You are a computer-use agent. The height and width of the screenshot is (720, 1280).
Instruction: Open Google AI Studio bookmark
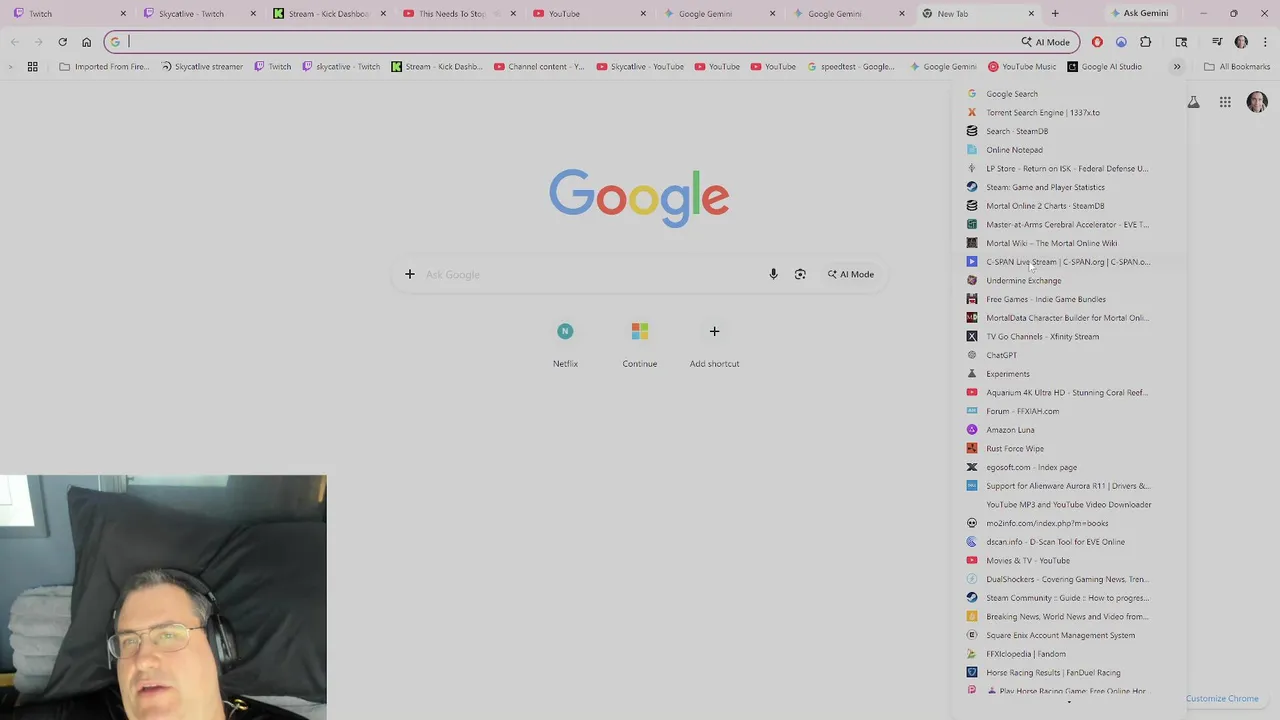(x=1104, y=67)
